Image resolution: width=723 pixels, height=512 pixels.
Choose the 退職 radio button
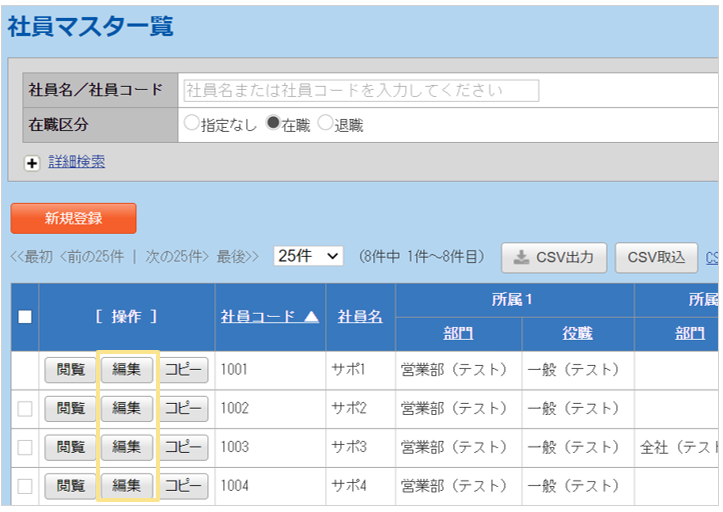pyautogui.click(x=325, y=124)
